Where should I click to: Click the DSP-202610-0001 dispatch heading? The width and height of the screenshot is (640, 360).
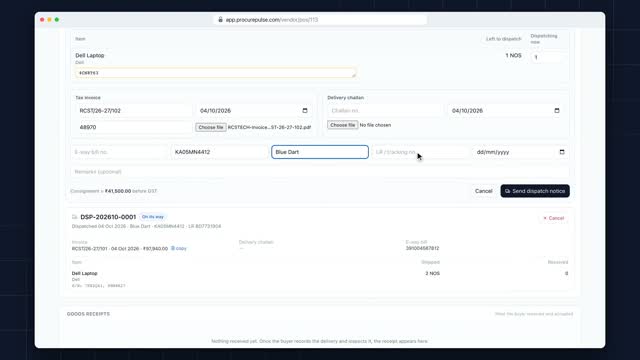108,217
